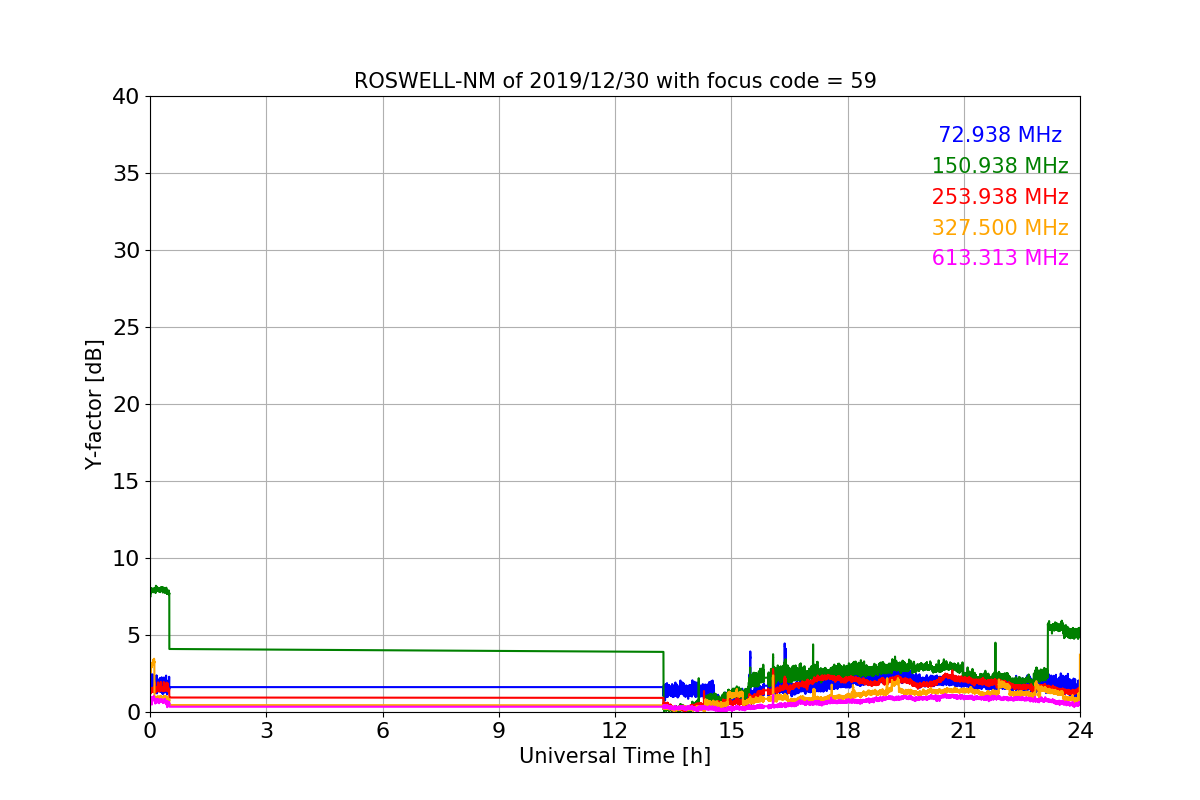The width and height of the screenshot is (1200, 800).
Task: Click the y-axis tick label 35
Action: [126, 174]
